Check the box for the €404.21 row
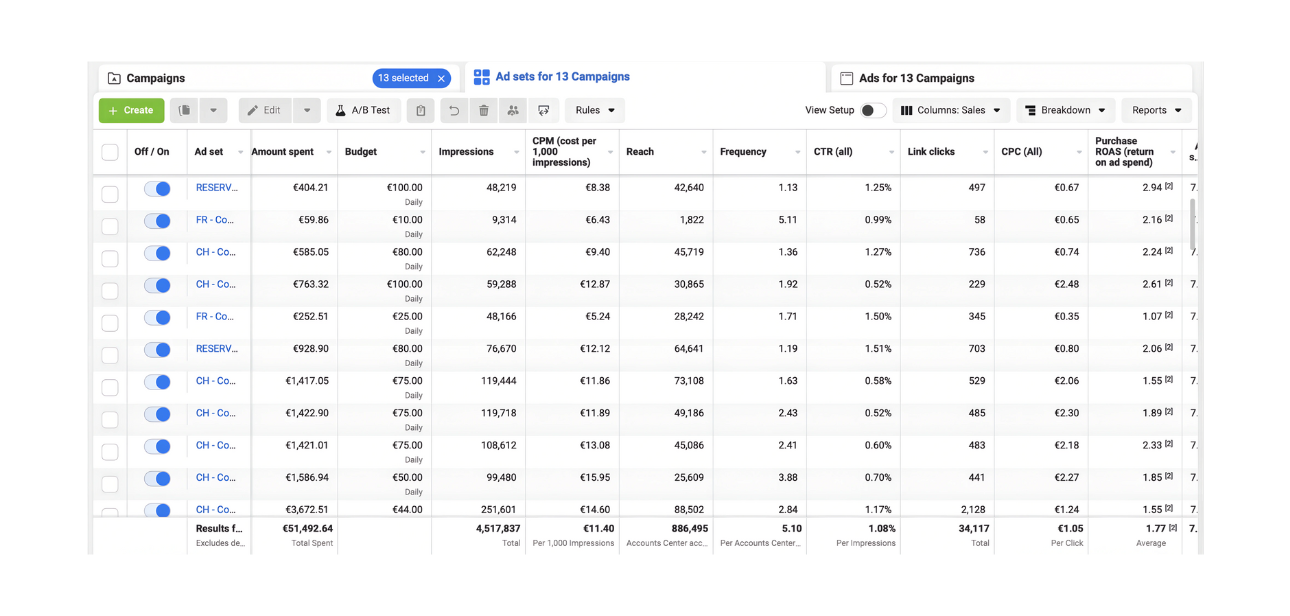 click(x=110, y=194)
